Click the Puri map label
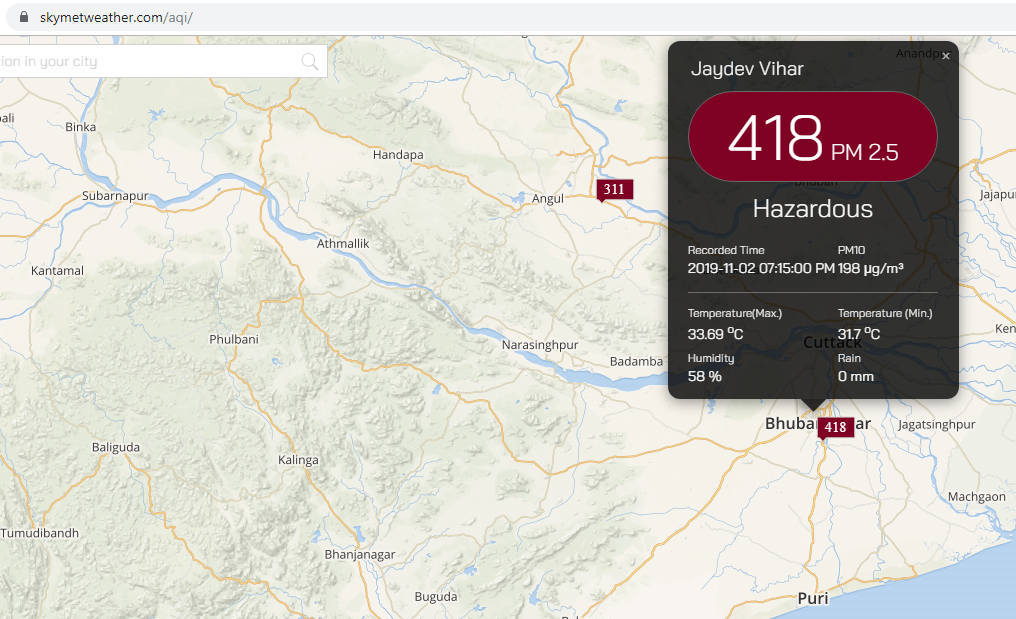The image size is (1016, 619). point(813,598)
